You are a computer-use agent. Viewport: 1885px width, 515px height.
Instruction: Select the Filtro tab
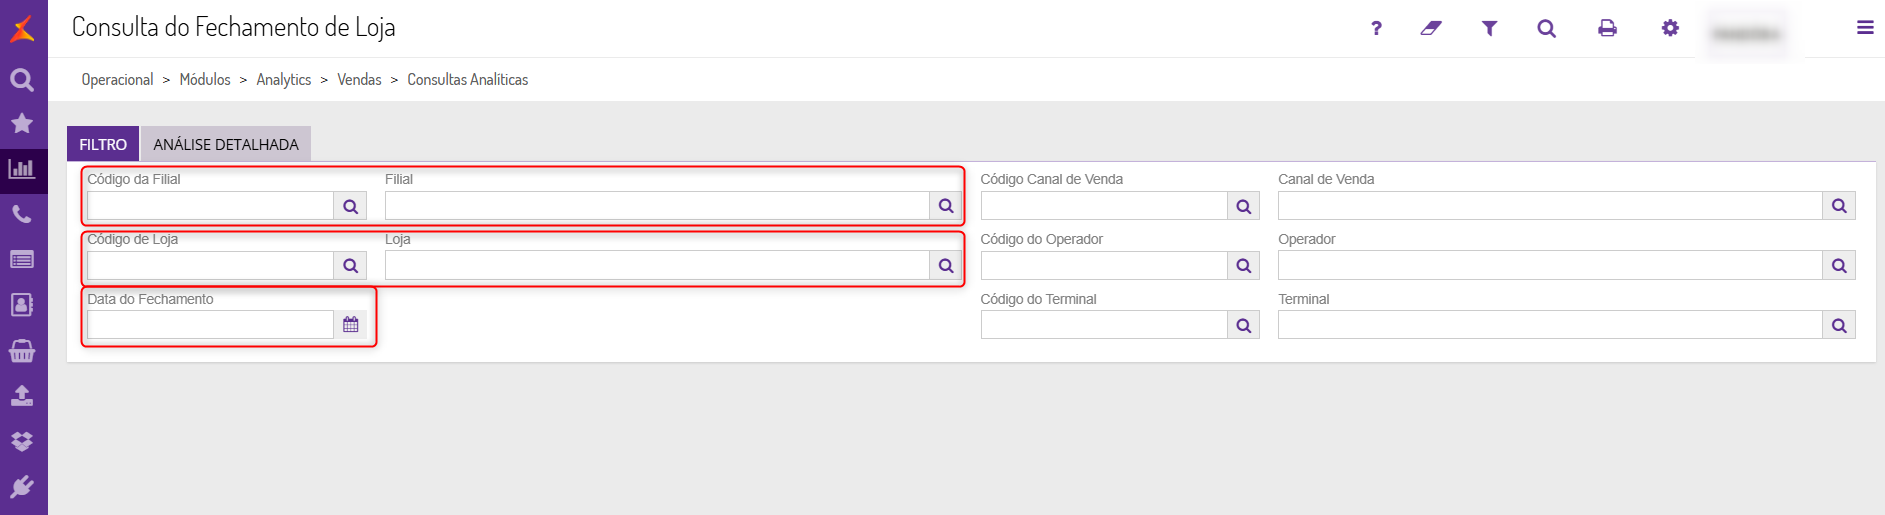coord(103,144)
